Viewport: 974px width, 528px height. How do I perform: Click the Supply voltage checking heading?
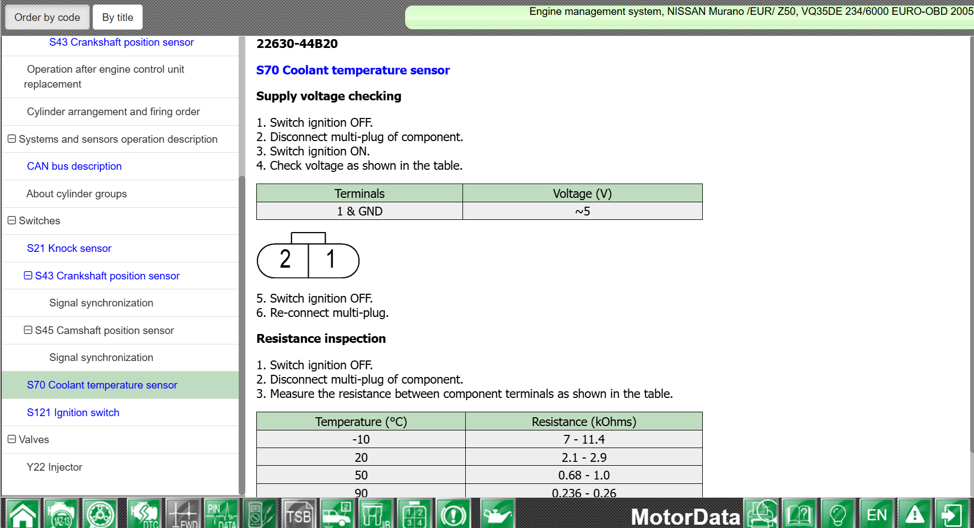click(x=329, y=96)
